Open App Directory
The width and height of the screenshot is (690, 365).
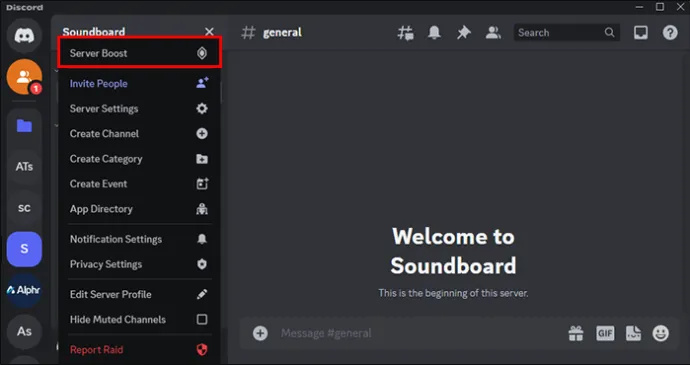coord(139,209)
